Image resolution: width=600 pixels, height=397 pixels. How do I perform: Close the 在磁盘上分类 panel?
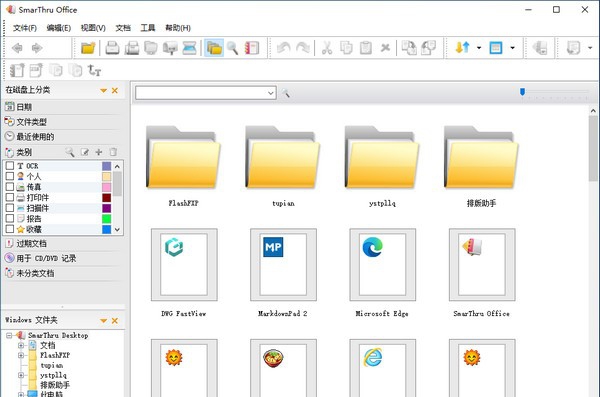[x=115, y=91]
